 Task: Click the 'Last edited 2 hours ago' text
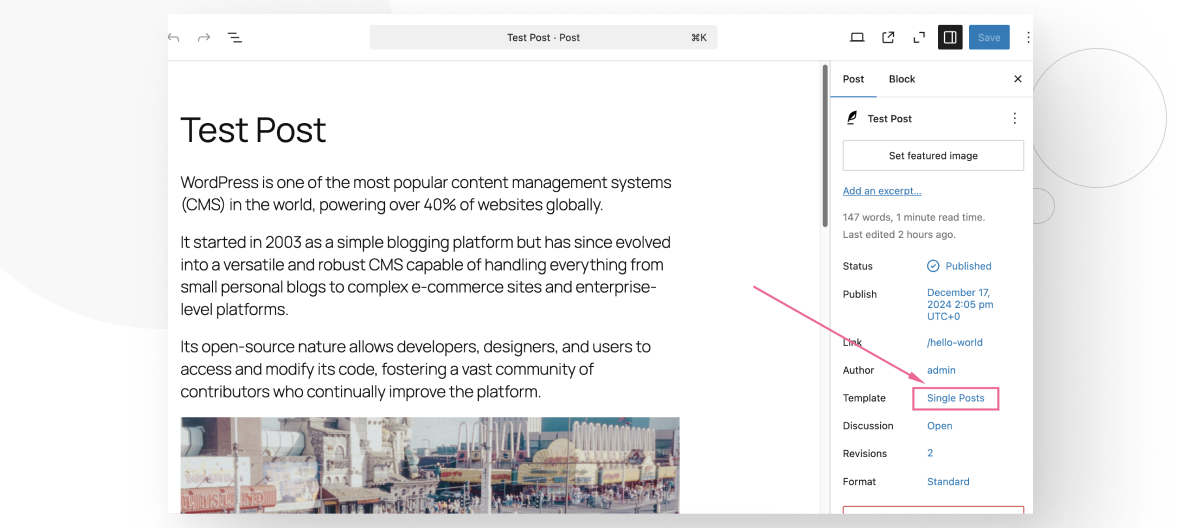tap(899, 235)
